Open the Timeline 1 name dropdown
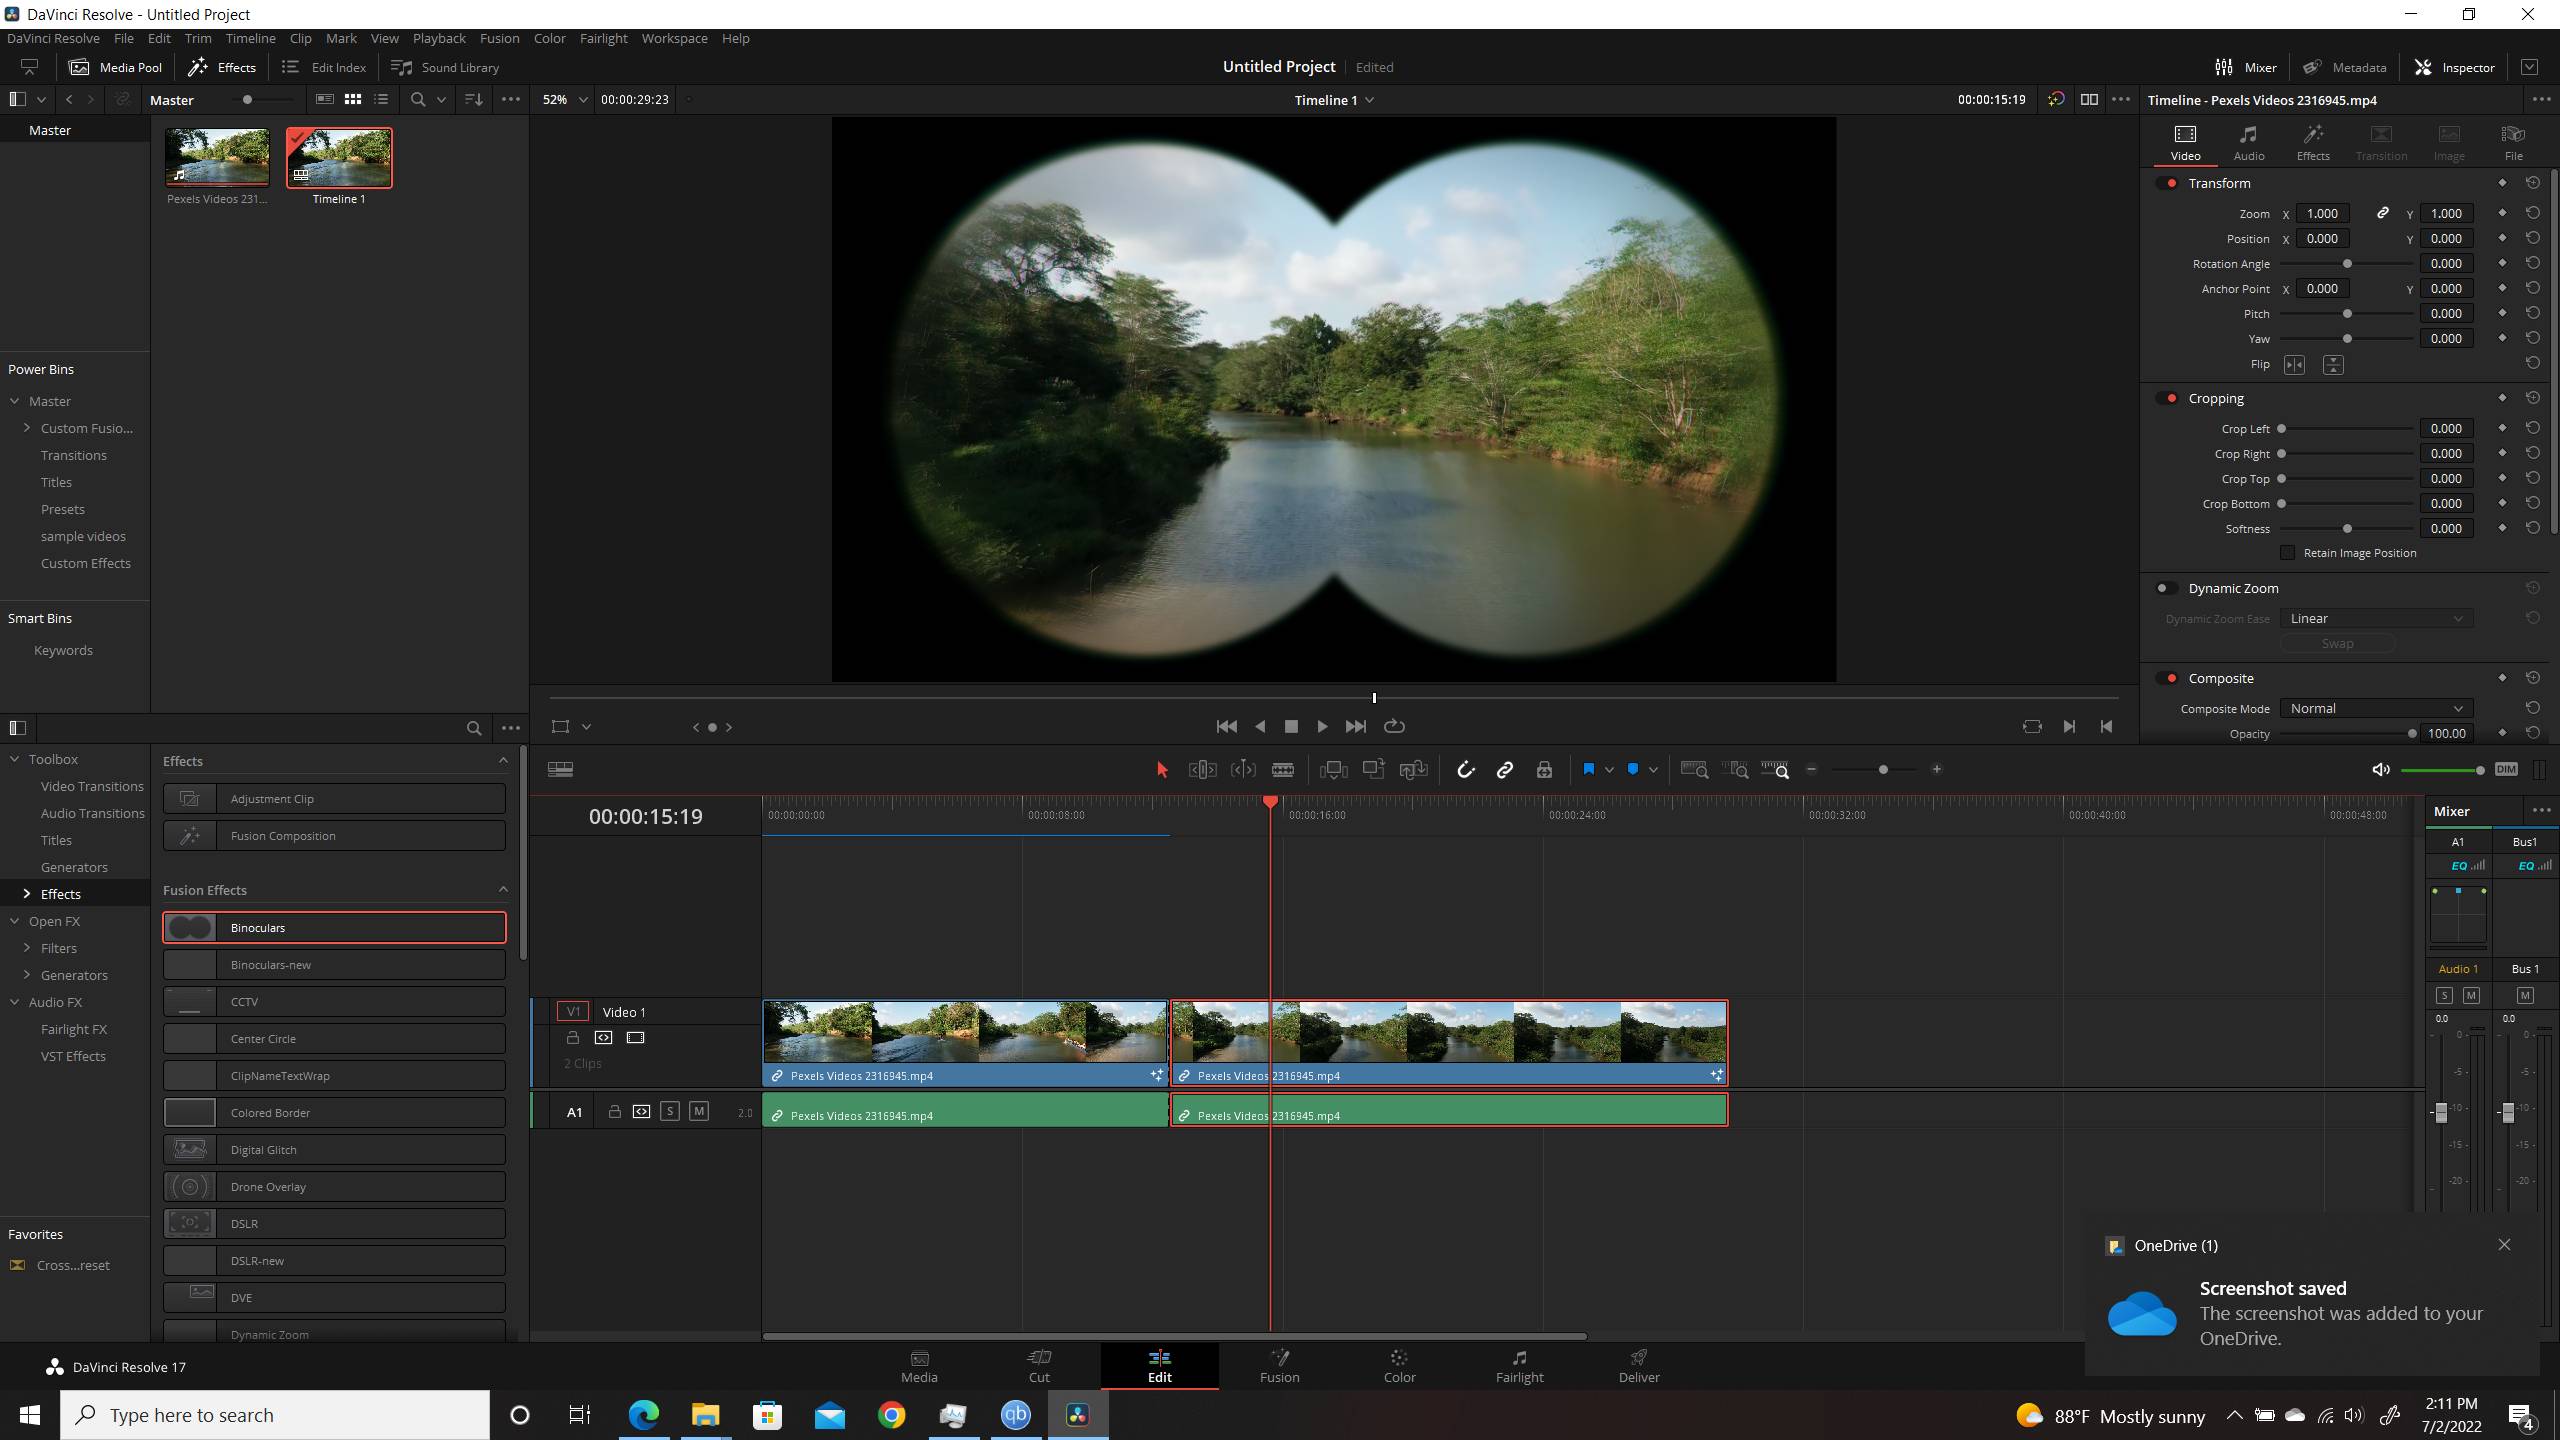The width and height of the screenshot is (2560, 1440). pos(1334,99)
